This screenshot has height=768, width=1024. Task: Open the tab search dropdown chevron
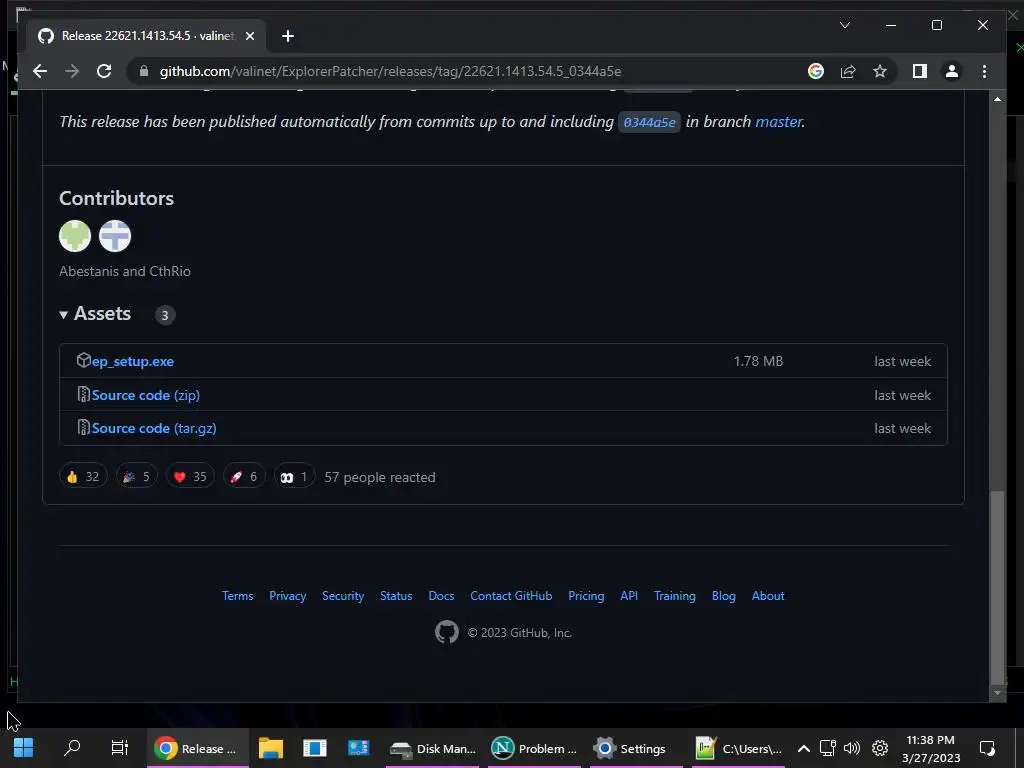[x=844, y=25]
